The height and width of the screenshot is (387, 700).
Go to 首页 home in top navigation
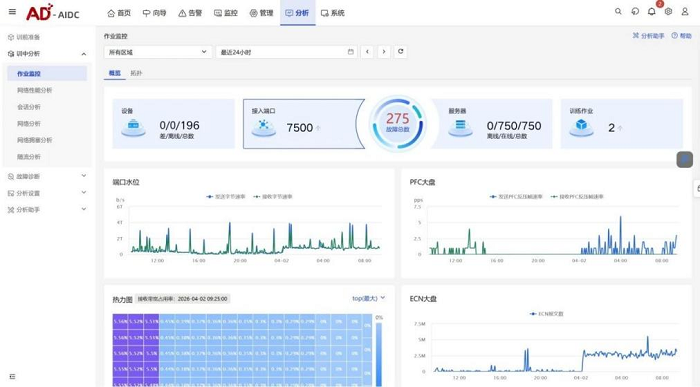[119, 13]
